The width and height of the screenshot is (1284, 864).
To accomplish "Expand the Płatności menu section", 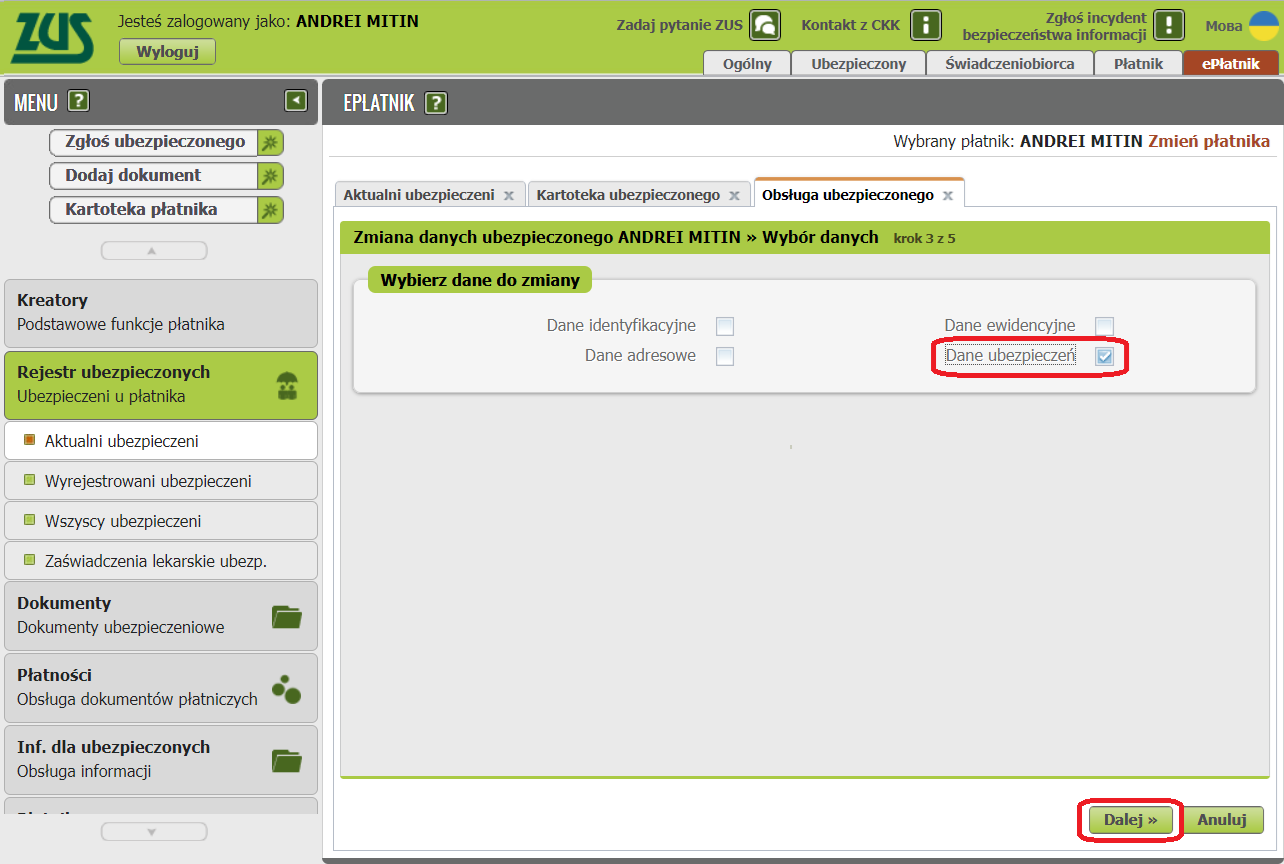I will click(x=160, y=687).
